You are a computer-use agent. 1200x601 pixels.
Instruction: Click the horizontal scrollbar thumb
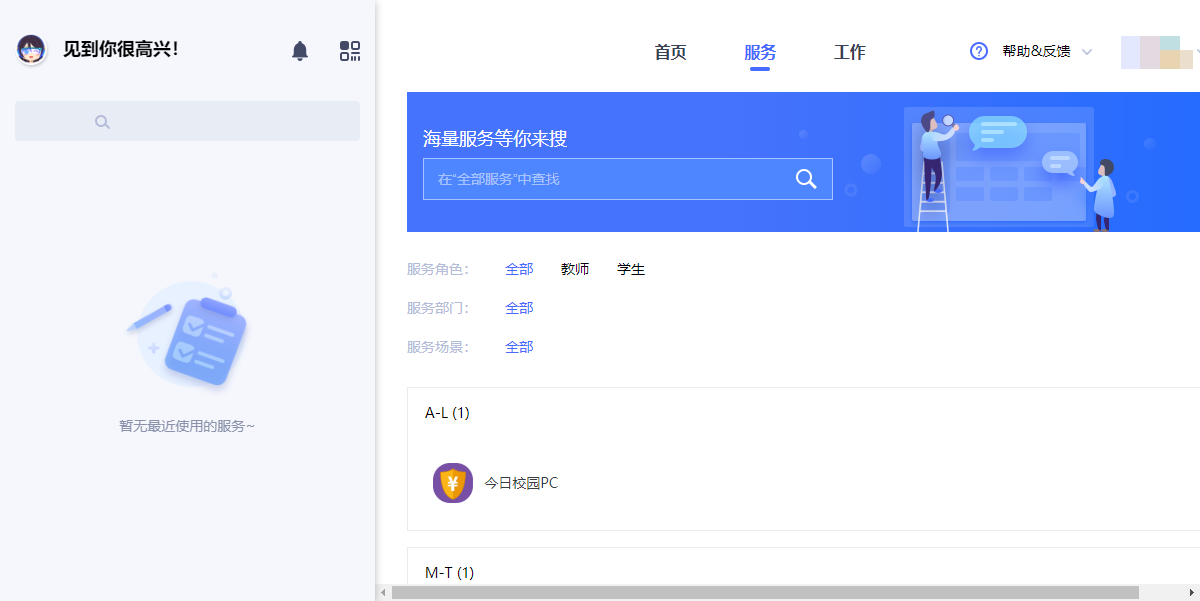(x=765, y=593)
